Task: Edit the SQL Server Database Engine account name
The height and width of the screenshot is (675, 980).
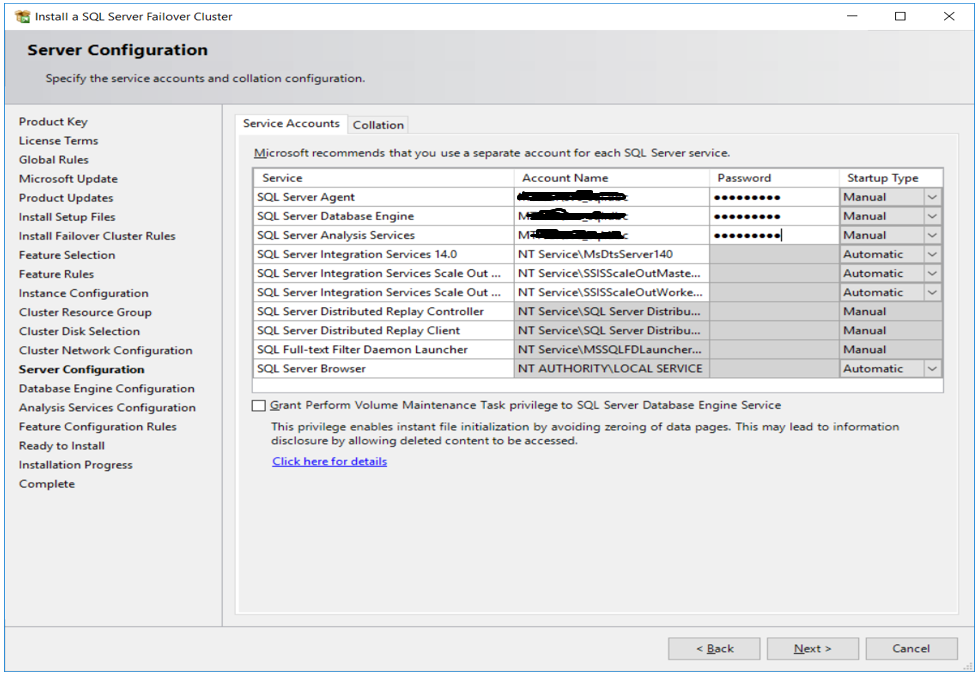Action: point(611,216)
